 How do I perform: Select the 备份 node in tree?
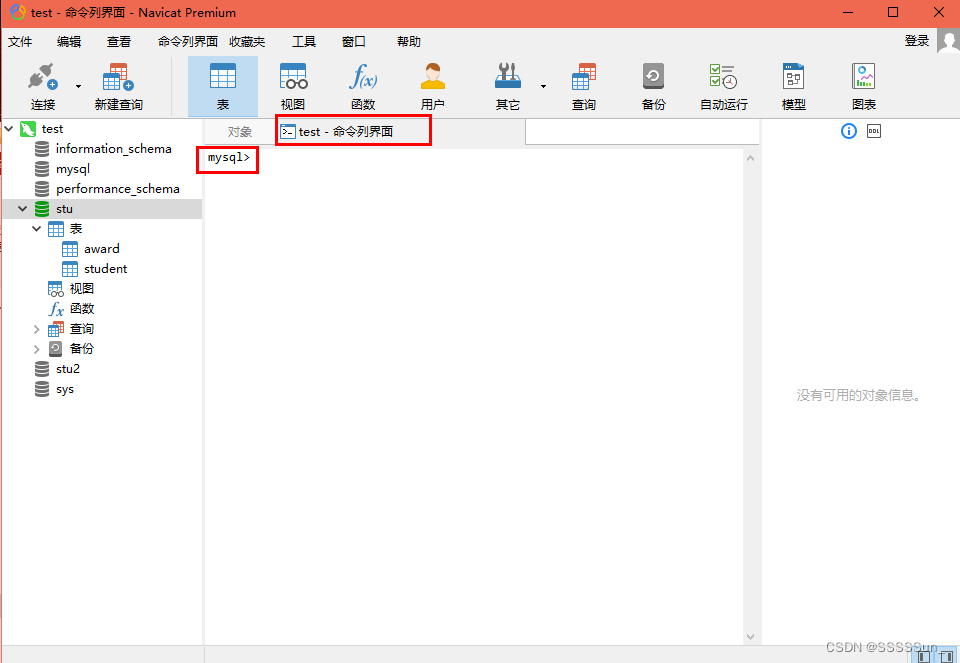tap(81, 348)
